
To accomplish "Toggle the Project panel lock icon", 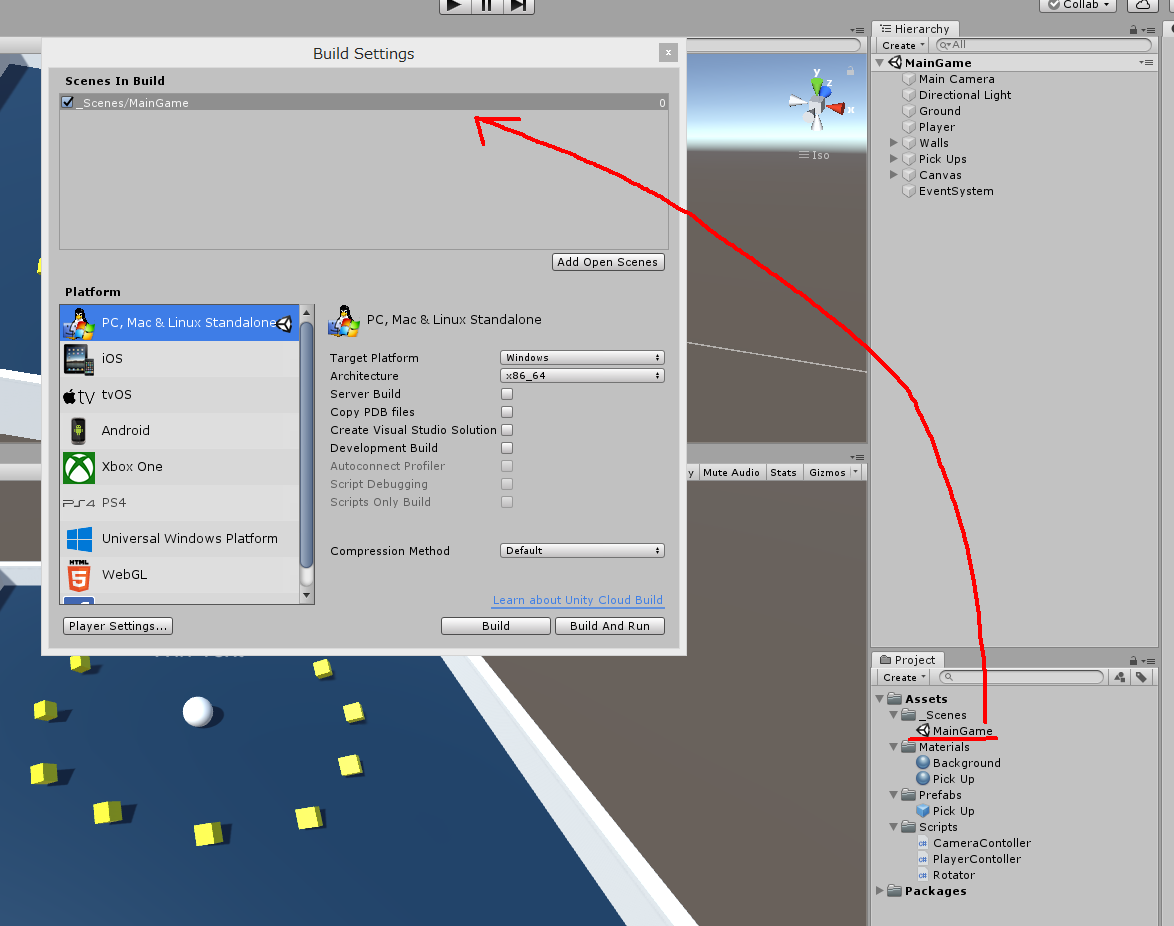I will click(1134, 660).
